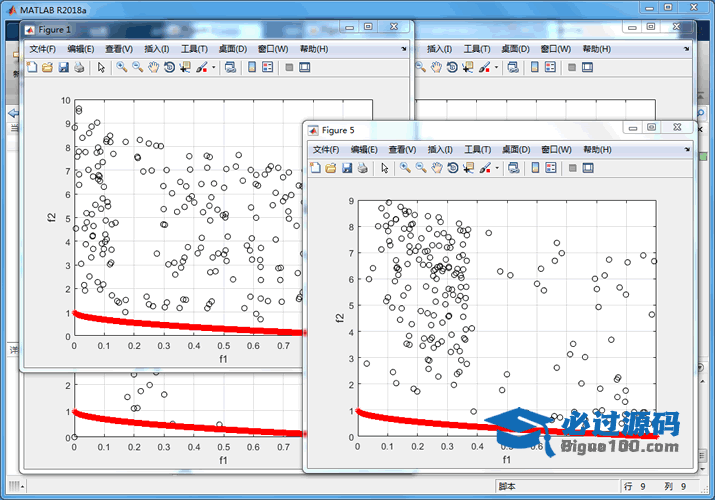This screenshot has height=500, width=715.
Task: Select Data Cursor tool in Figure 1
Action: (185, 67)
